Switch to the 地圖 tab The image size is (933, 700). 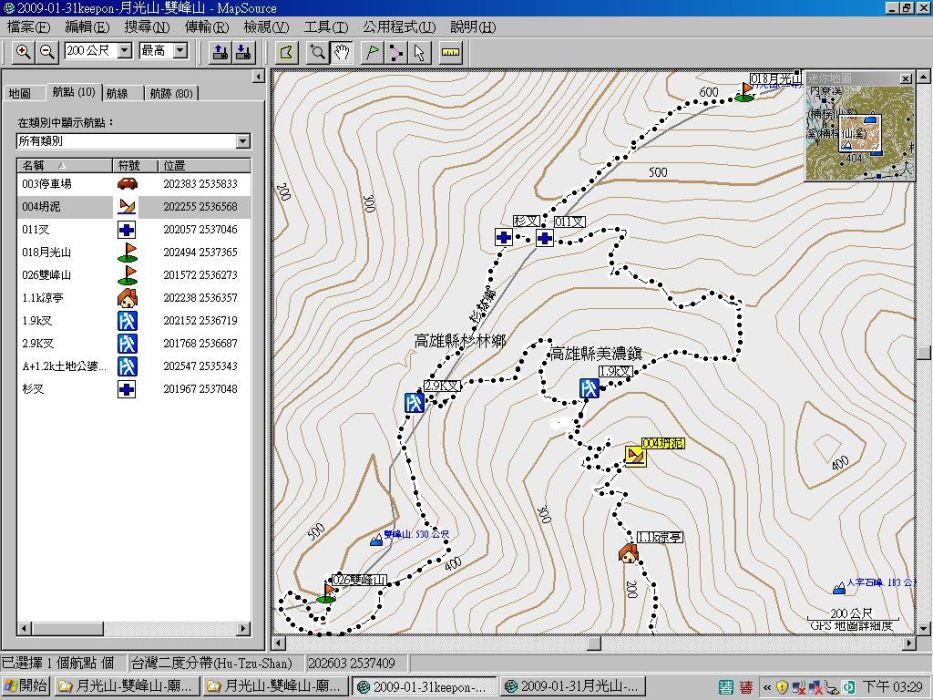point(20,93)
